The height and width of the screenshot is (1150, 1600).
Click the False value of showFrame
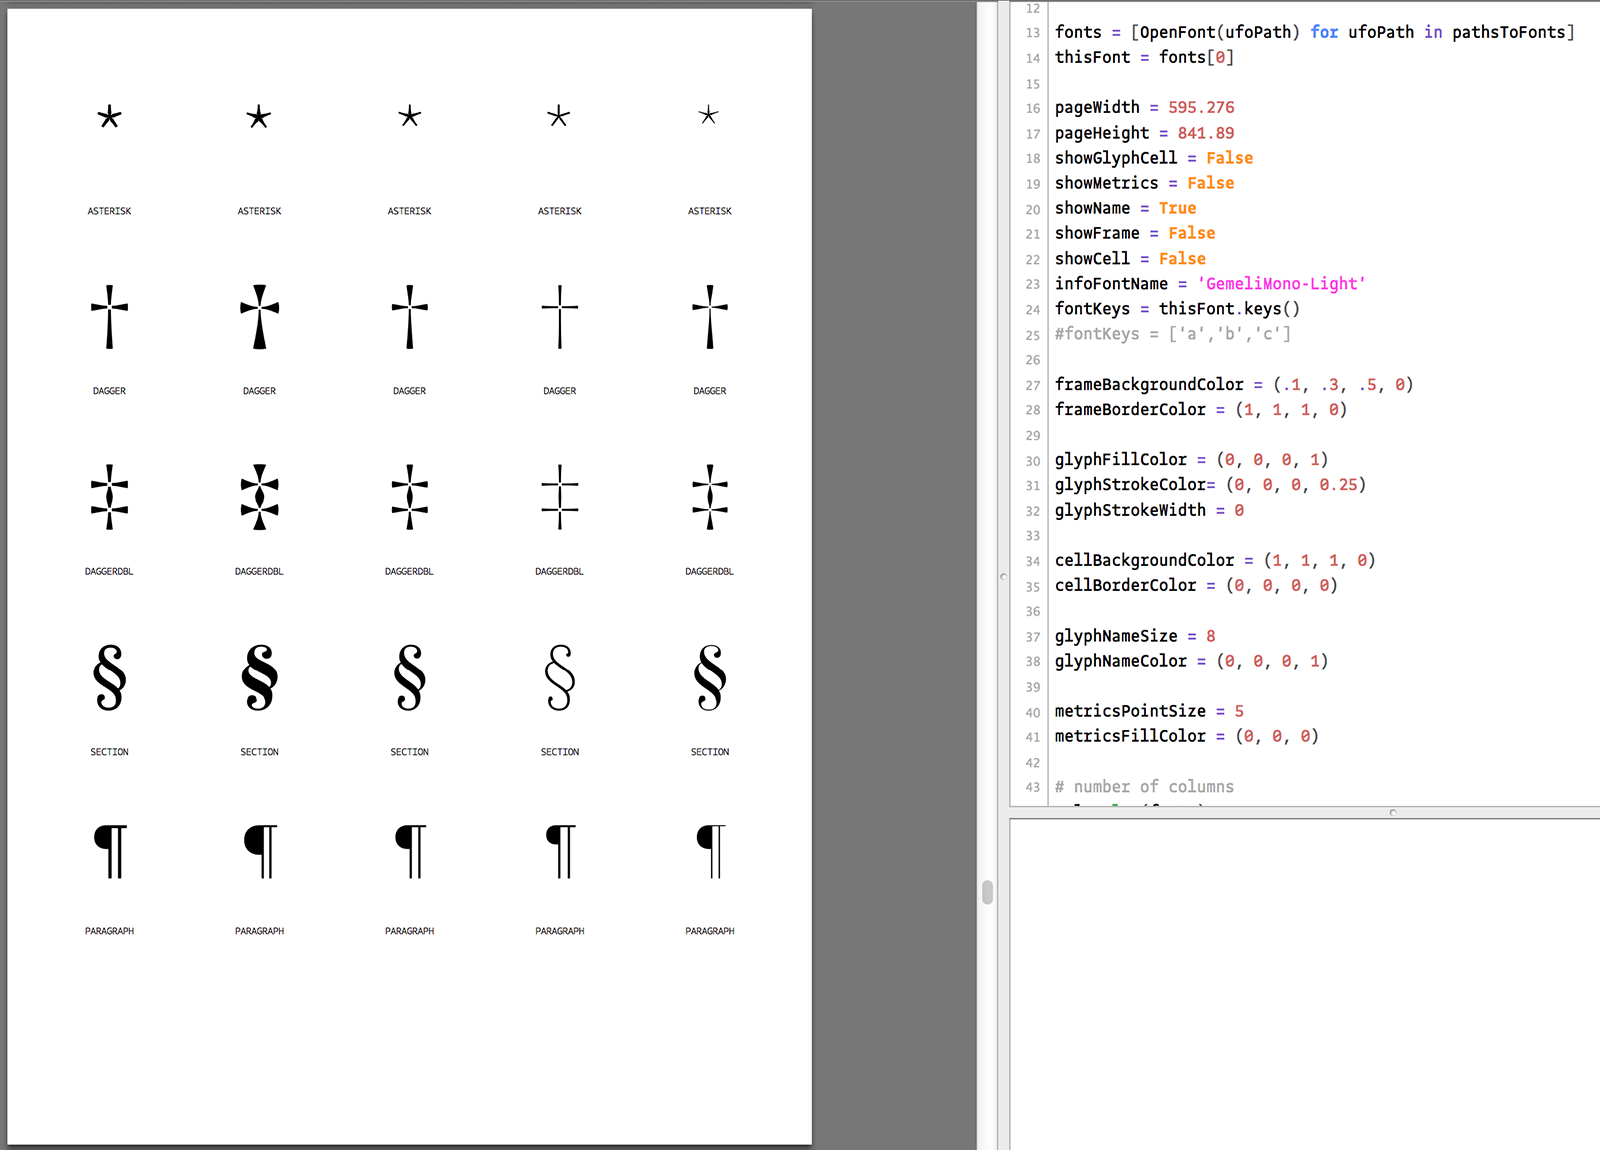pos(1191,233)
